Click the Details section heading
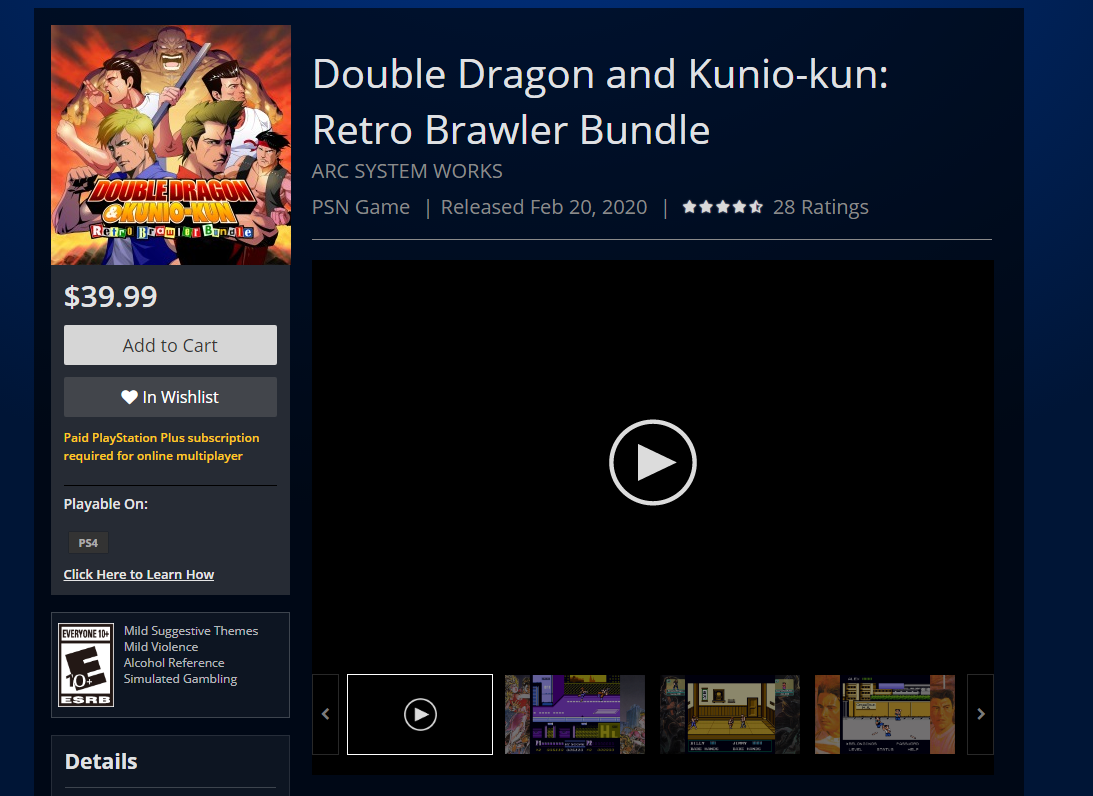Screen dimensions: 1093x796 coord(101,761)
